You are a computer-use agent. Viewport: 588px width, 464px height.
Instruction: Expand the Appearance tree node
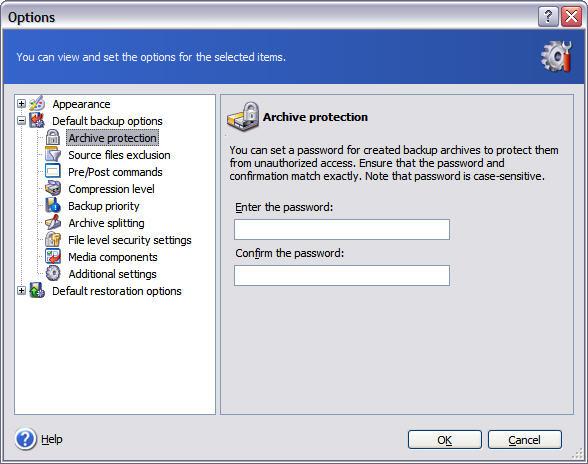coord(21,104)
